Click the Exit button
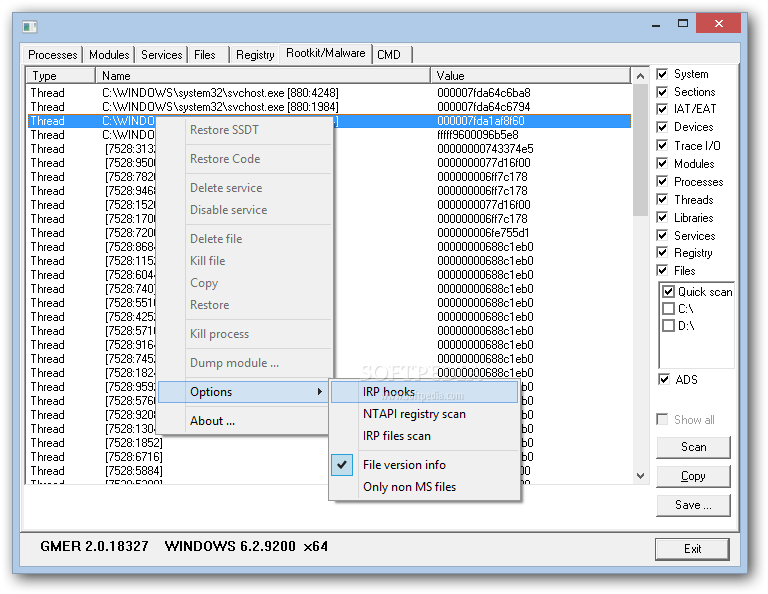 [x=692, y=549]
